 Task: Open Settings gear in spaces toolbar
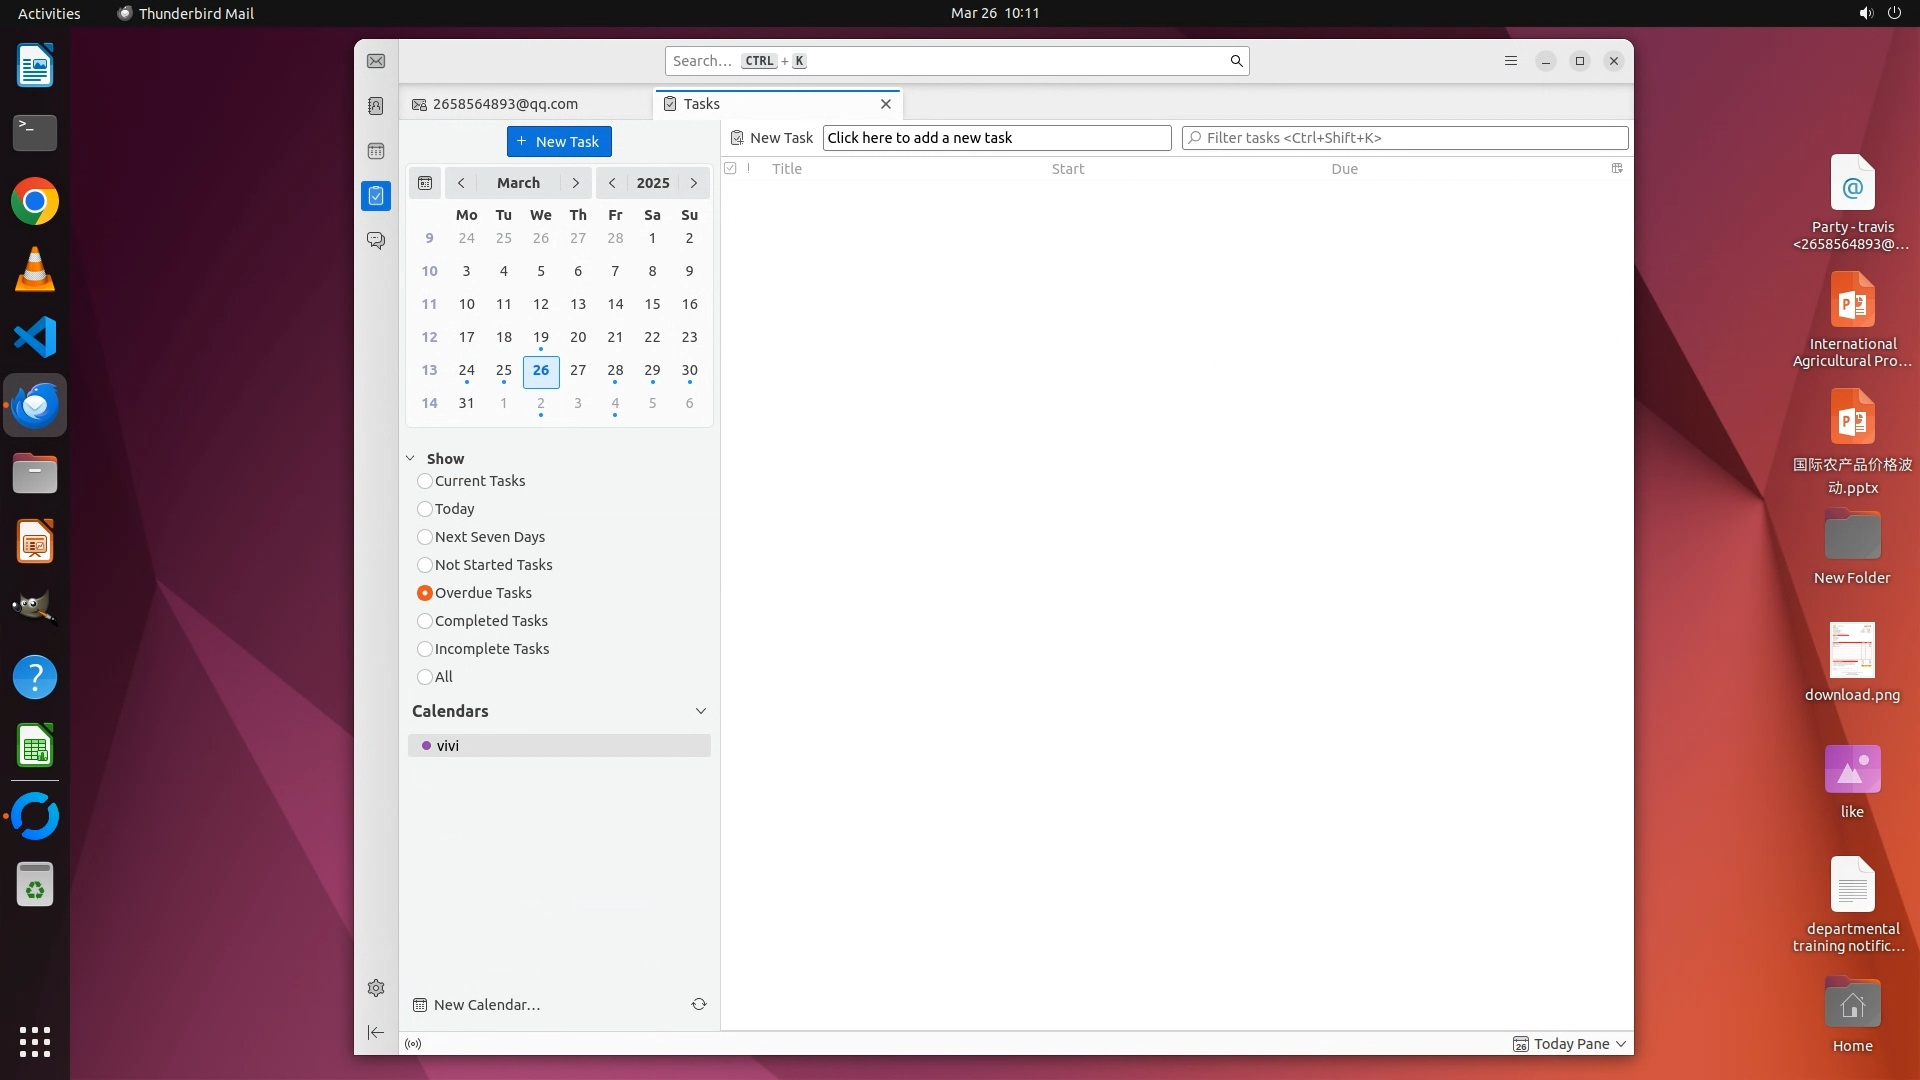coord(376,988)
